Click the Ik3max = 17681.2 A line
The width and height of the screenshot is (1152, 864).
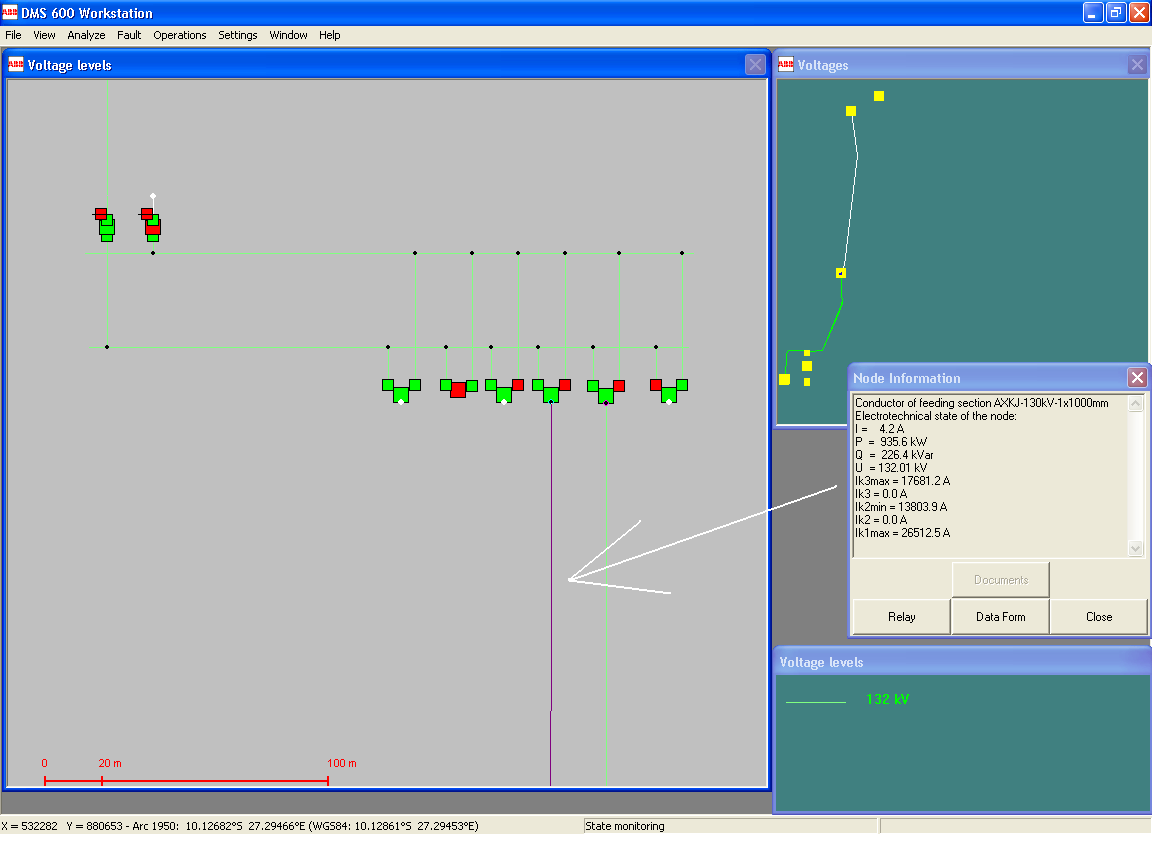[902, 480]
